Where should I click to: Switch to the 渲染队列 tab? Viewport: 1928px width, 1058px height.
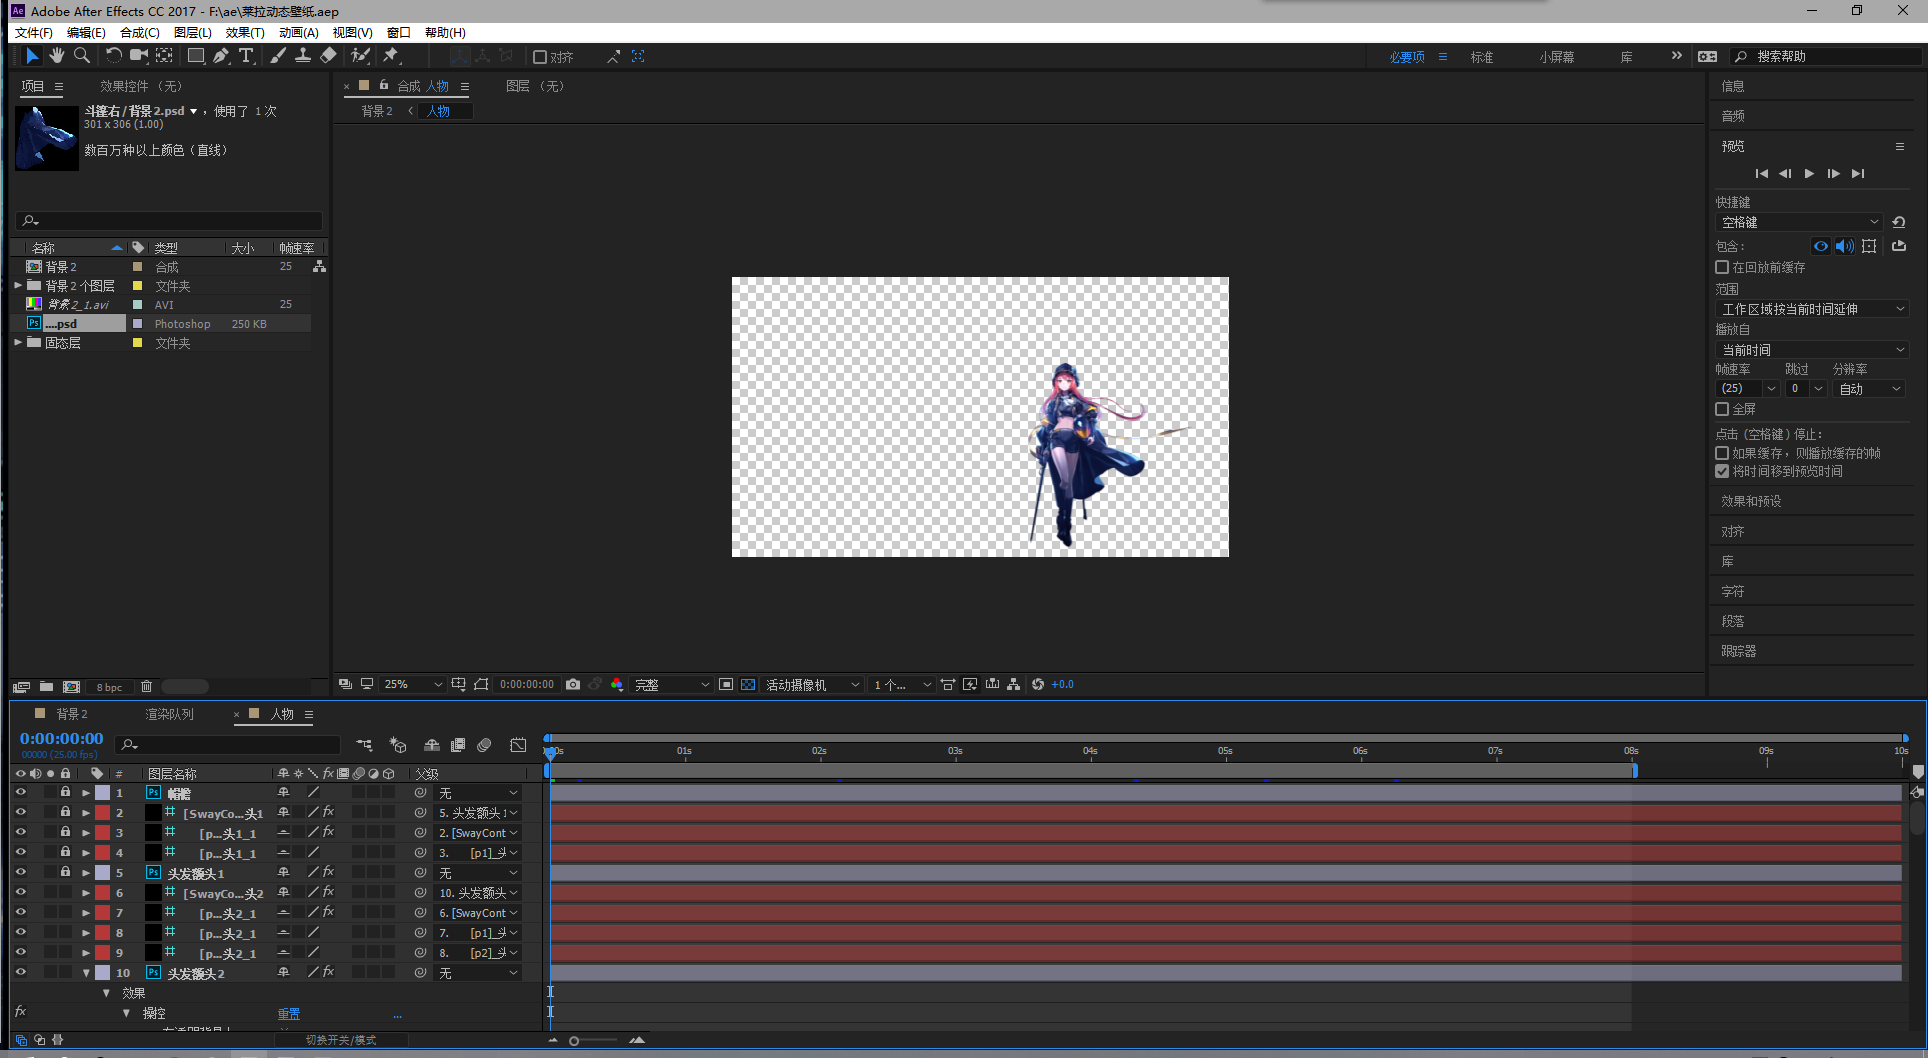(x=169, y=714)
